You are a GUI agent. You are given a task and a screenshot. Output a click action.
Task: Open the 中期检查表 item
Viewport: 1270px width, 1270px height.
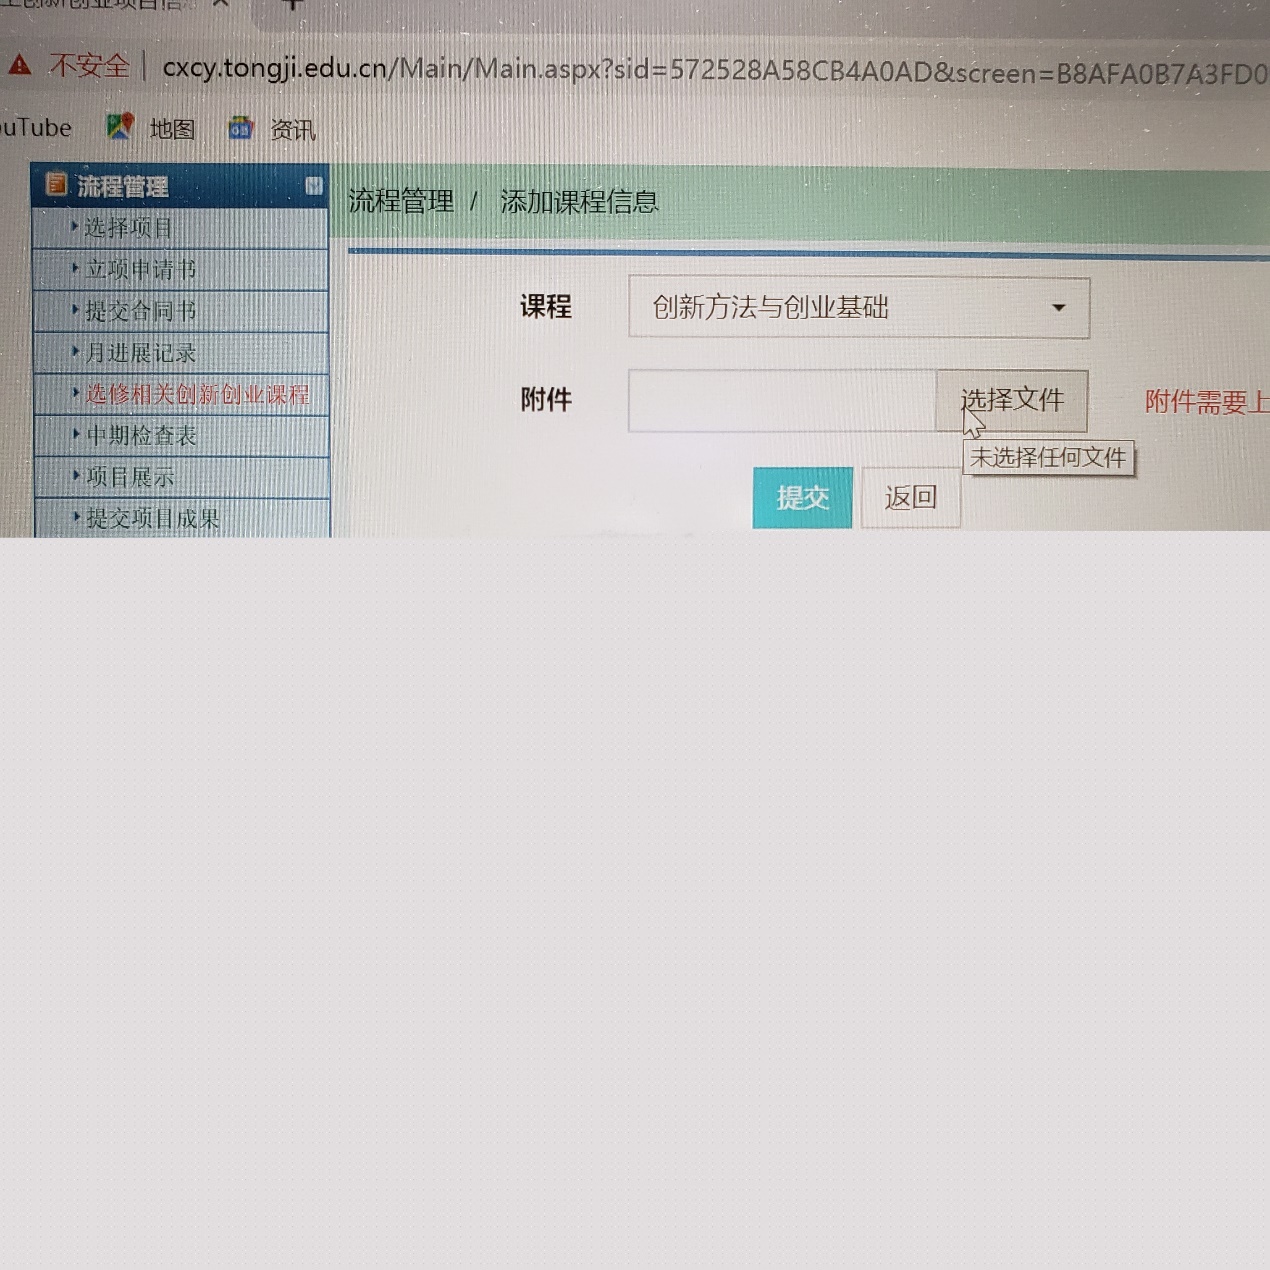click(x=141, y=436)
